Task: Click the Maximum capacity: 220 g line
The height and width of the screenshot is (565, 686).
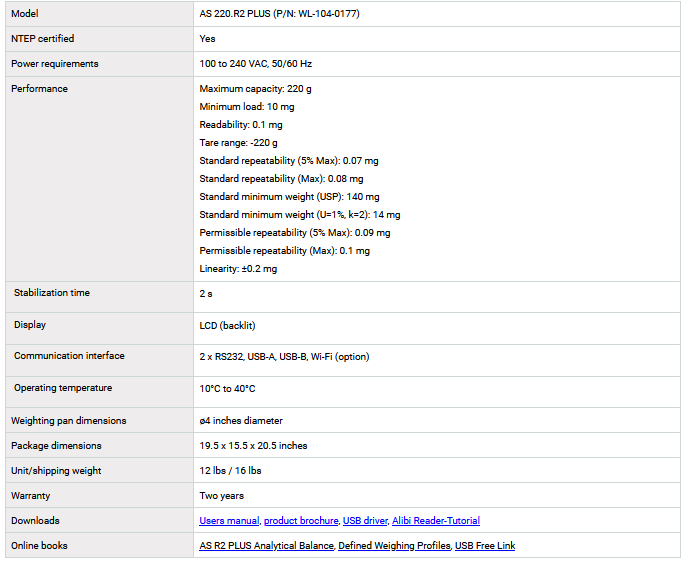Action: pos(255,89)
